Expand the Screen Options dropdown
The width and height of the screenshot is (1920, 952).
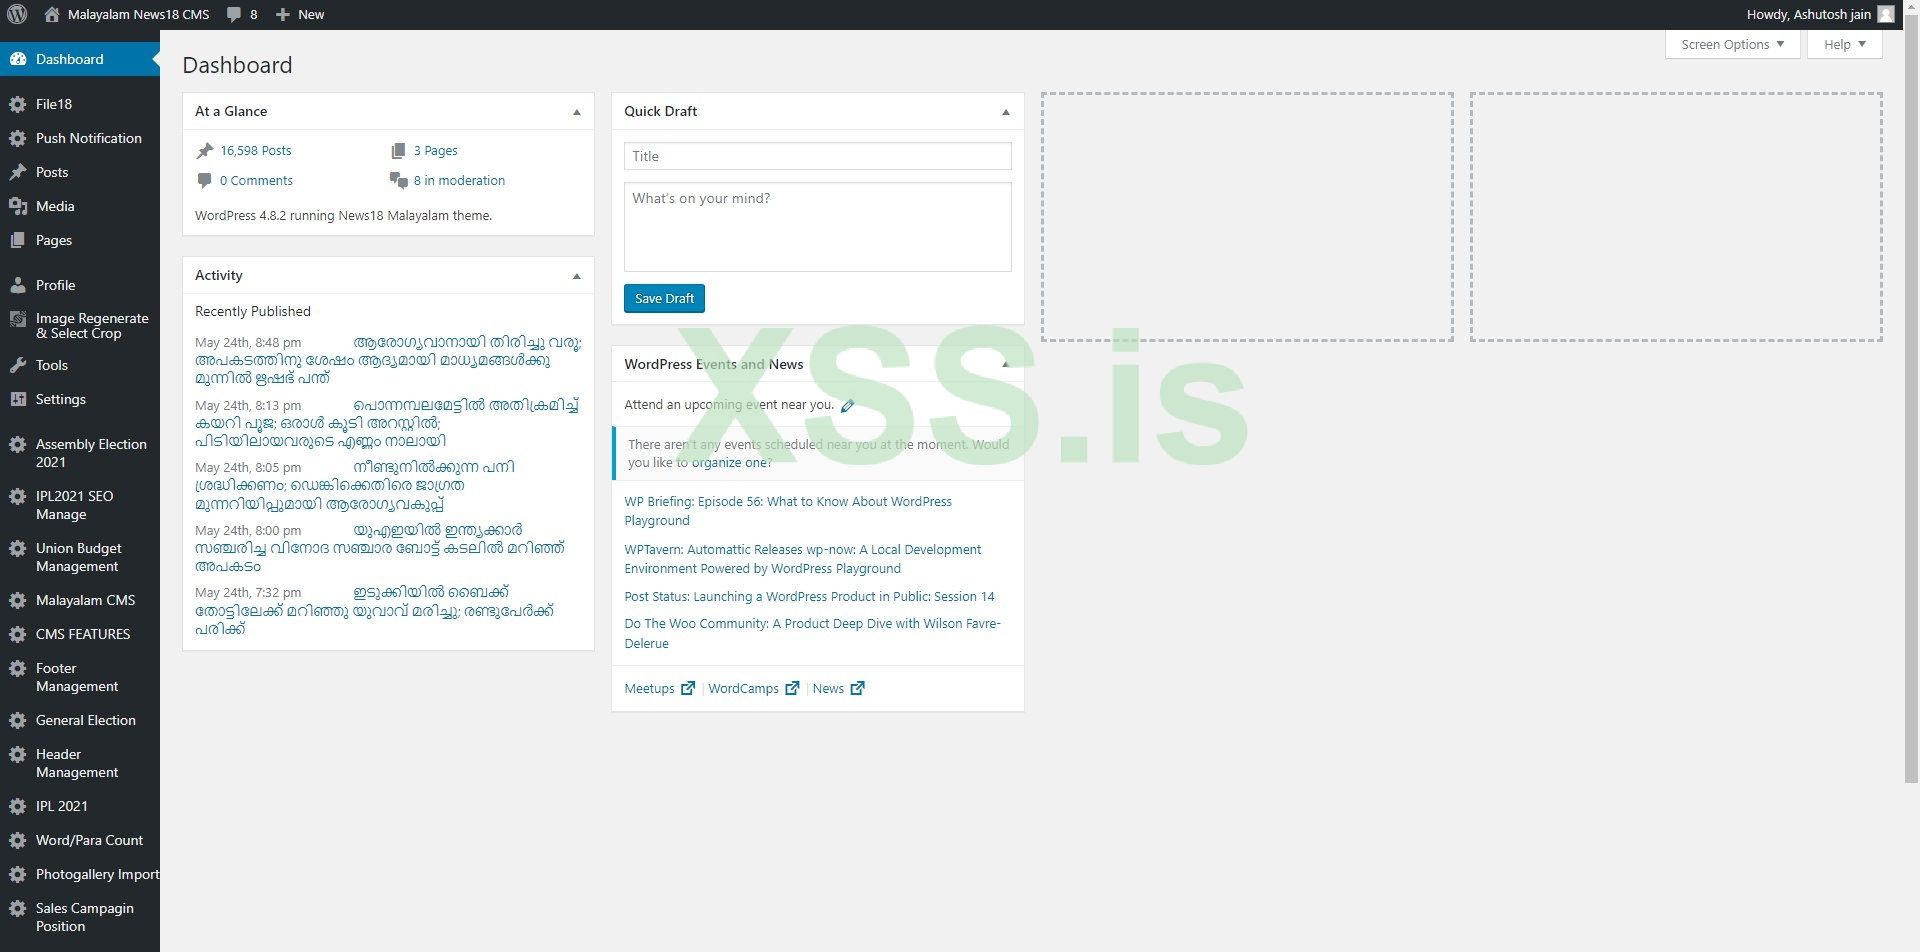[1733, 44]
